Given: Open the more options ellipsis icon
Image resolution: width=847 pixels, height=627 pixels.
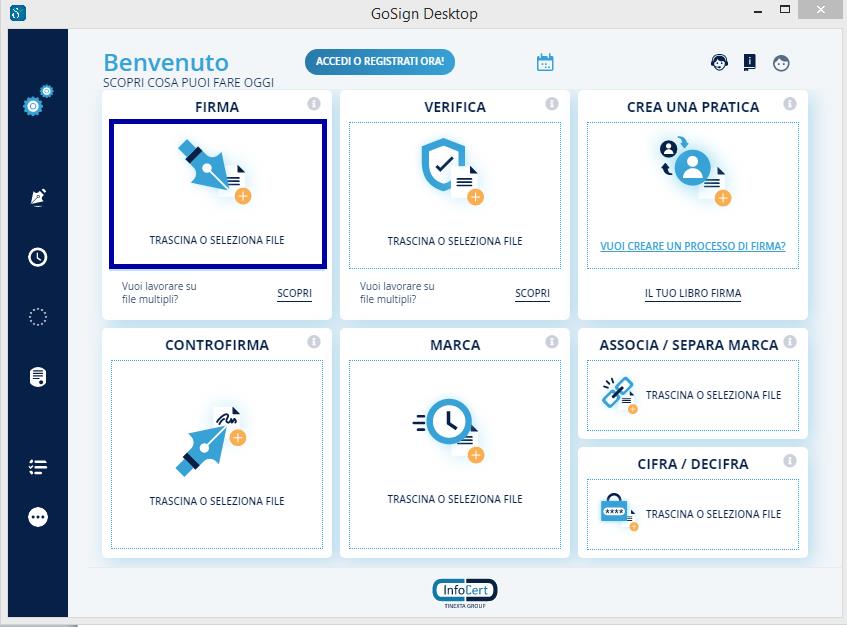Looking at the screenshot, I should click(38, 517).
